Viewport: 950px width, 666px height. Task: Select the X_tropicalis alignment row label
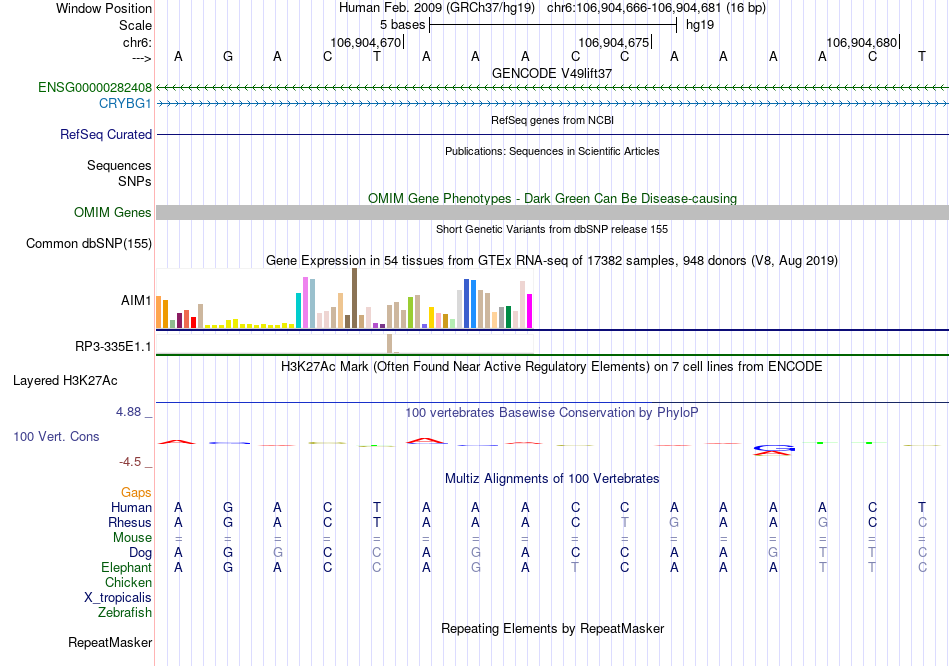pyautogui.click(x=118, y=598)
